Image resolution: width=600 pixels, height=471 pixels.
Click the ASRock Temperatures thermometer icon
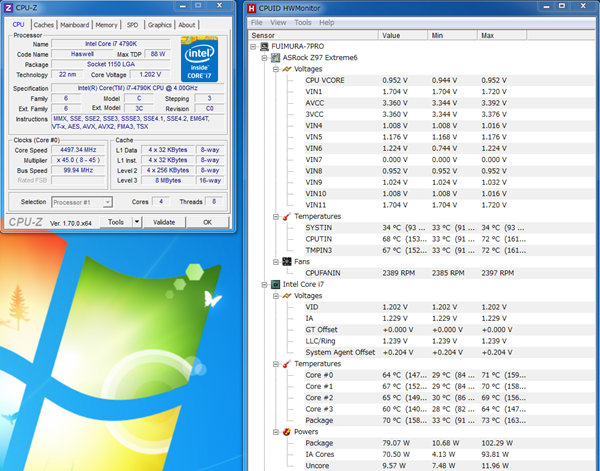287,217
